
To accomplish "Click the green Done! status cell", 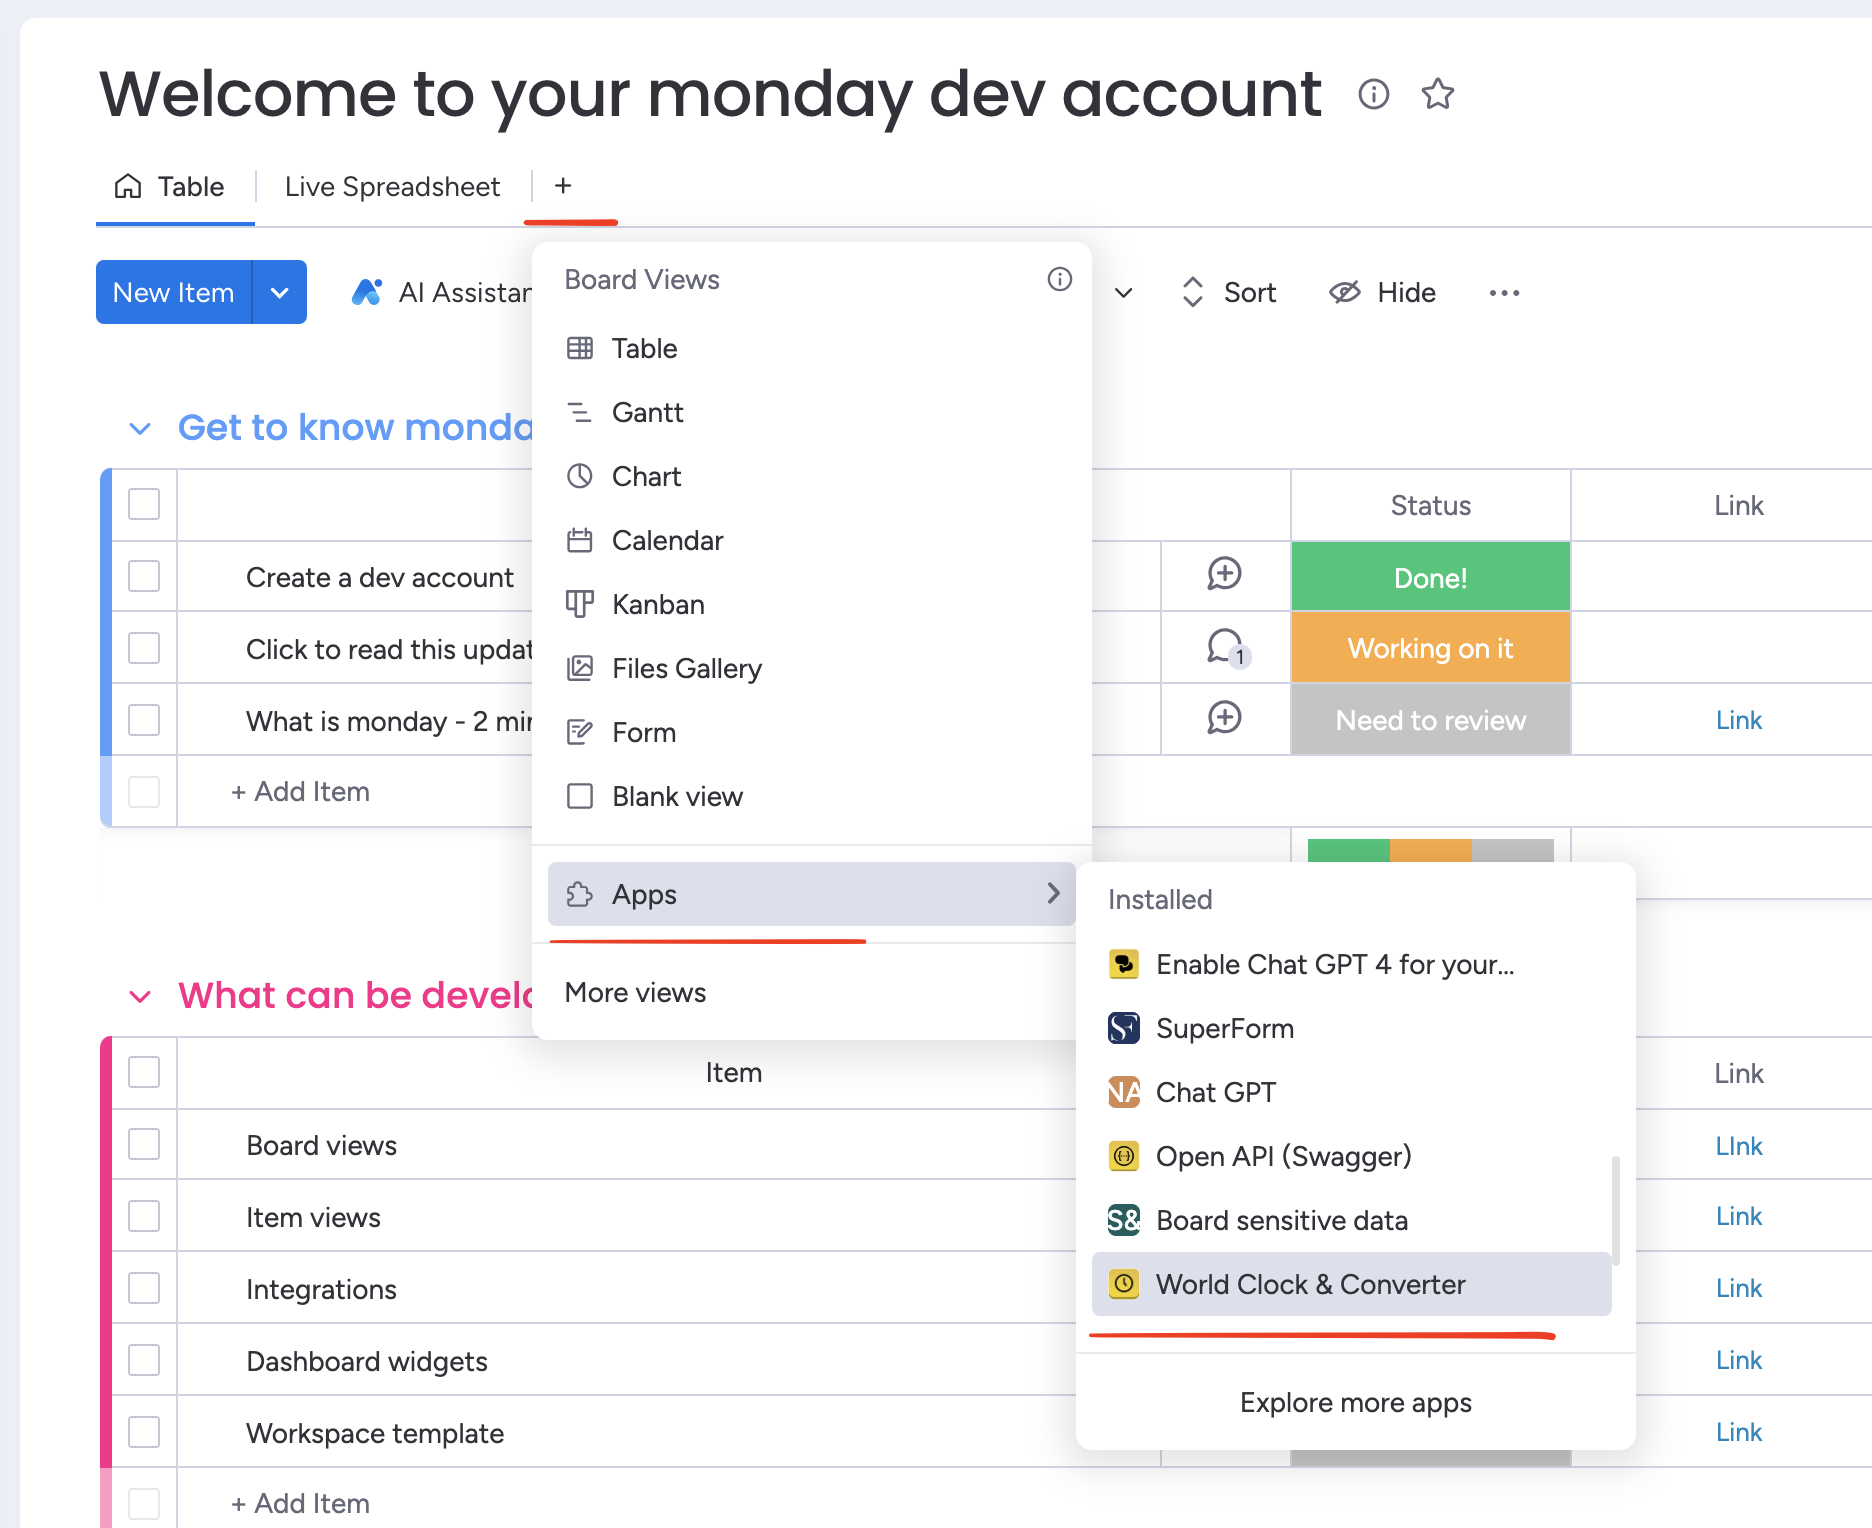I will point(1431,577).
